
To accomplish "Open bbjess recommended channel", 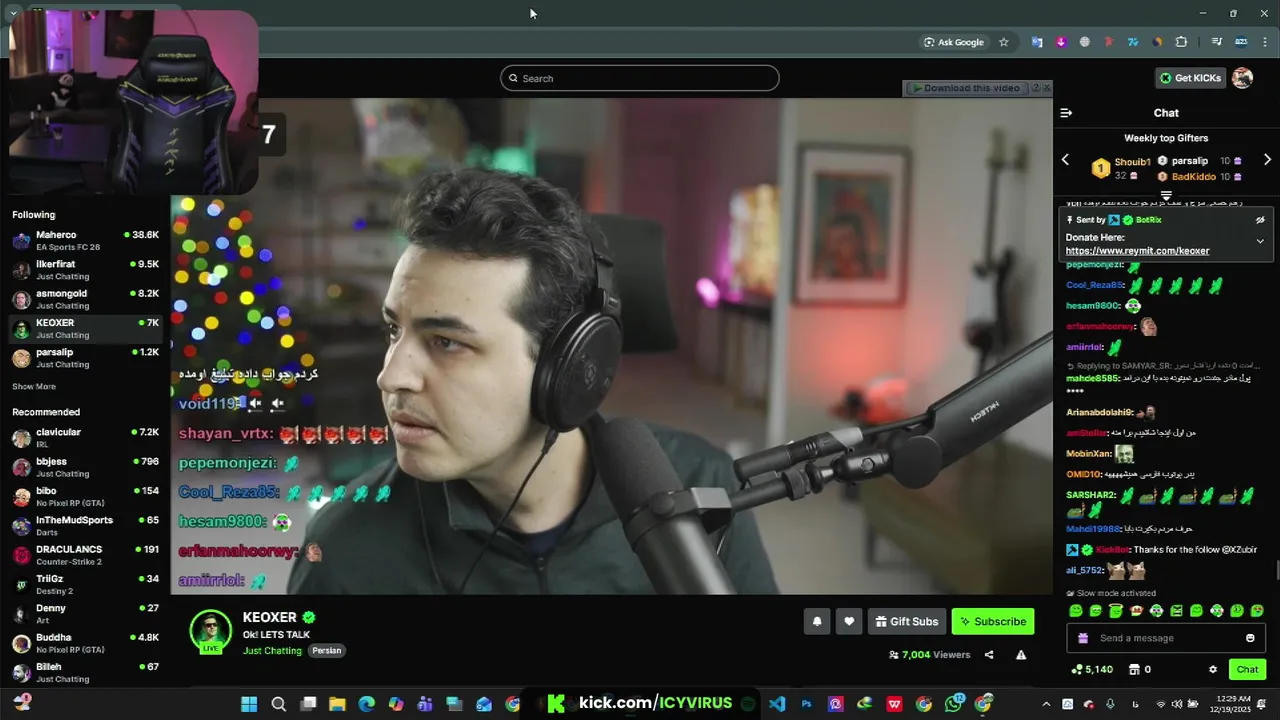I will pos(85,467).
